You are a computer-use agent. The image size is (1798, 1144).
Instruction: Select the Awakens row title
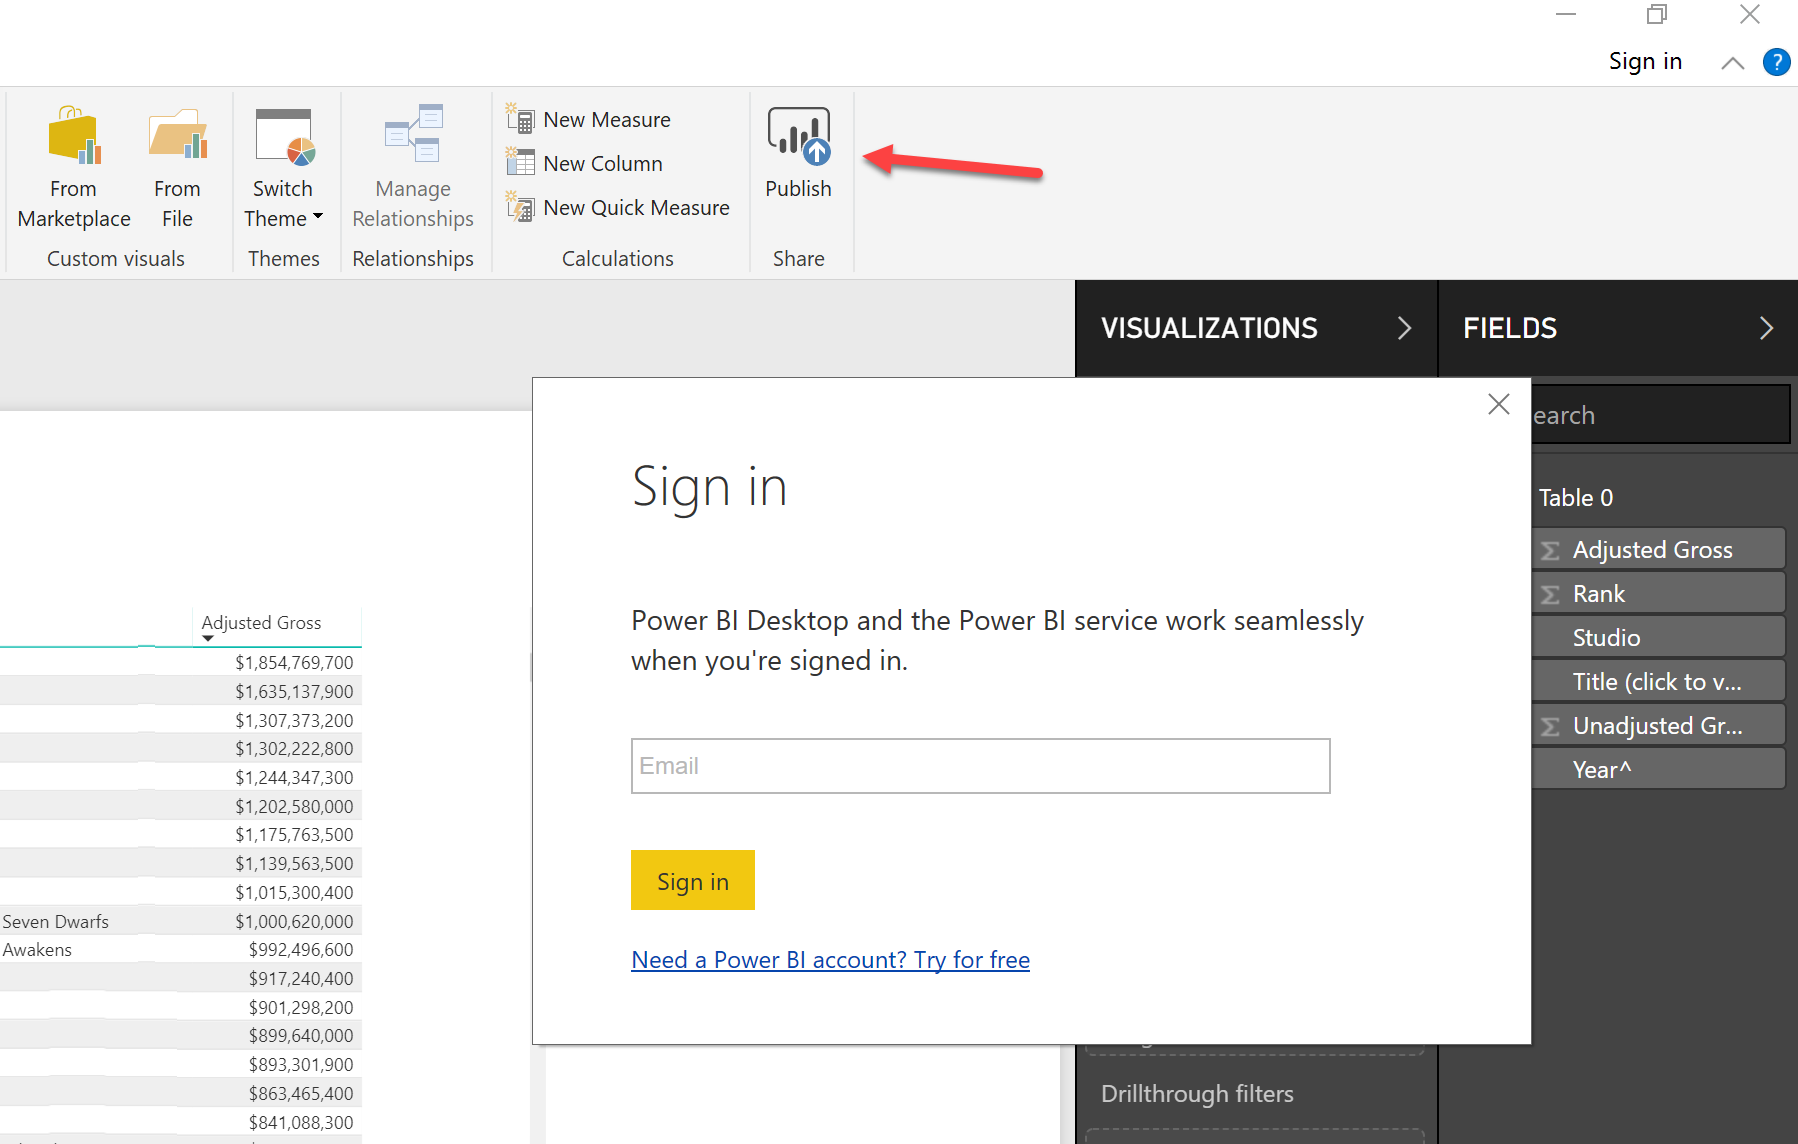coord(37,950)
